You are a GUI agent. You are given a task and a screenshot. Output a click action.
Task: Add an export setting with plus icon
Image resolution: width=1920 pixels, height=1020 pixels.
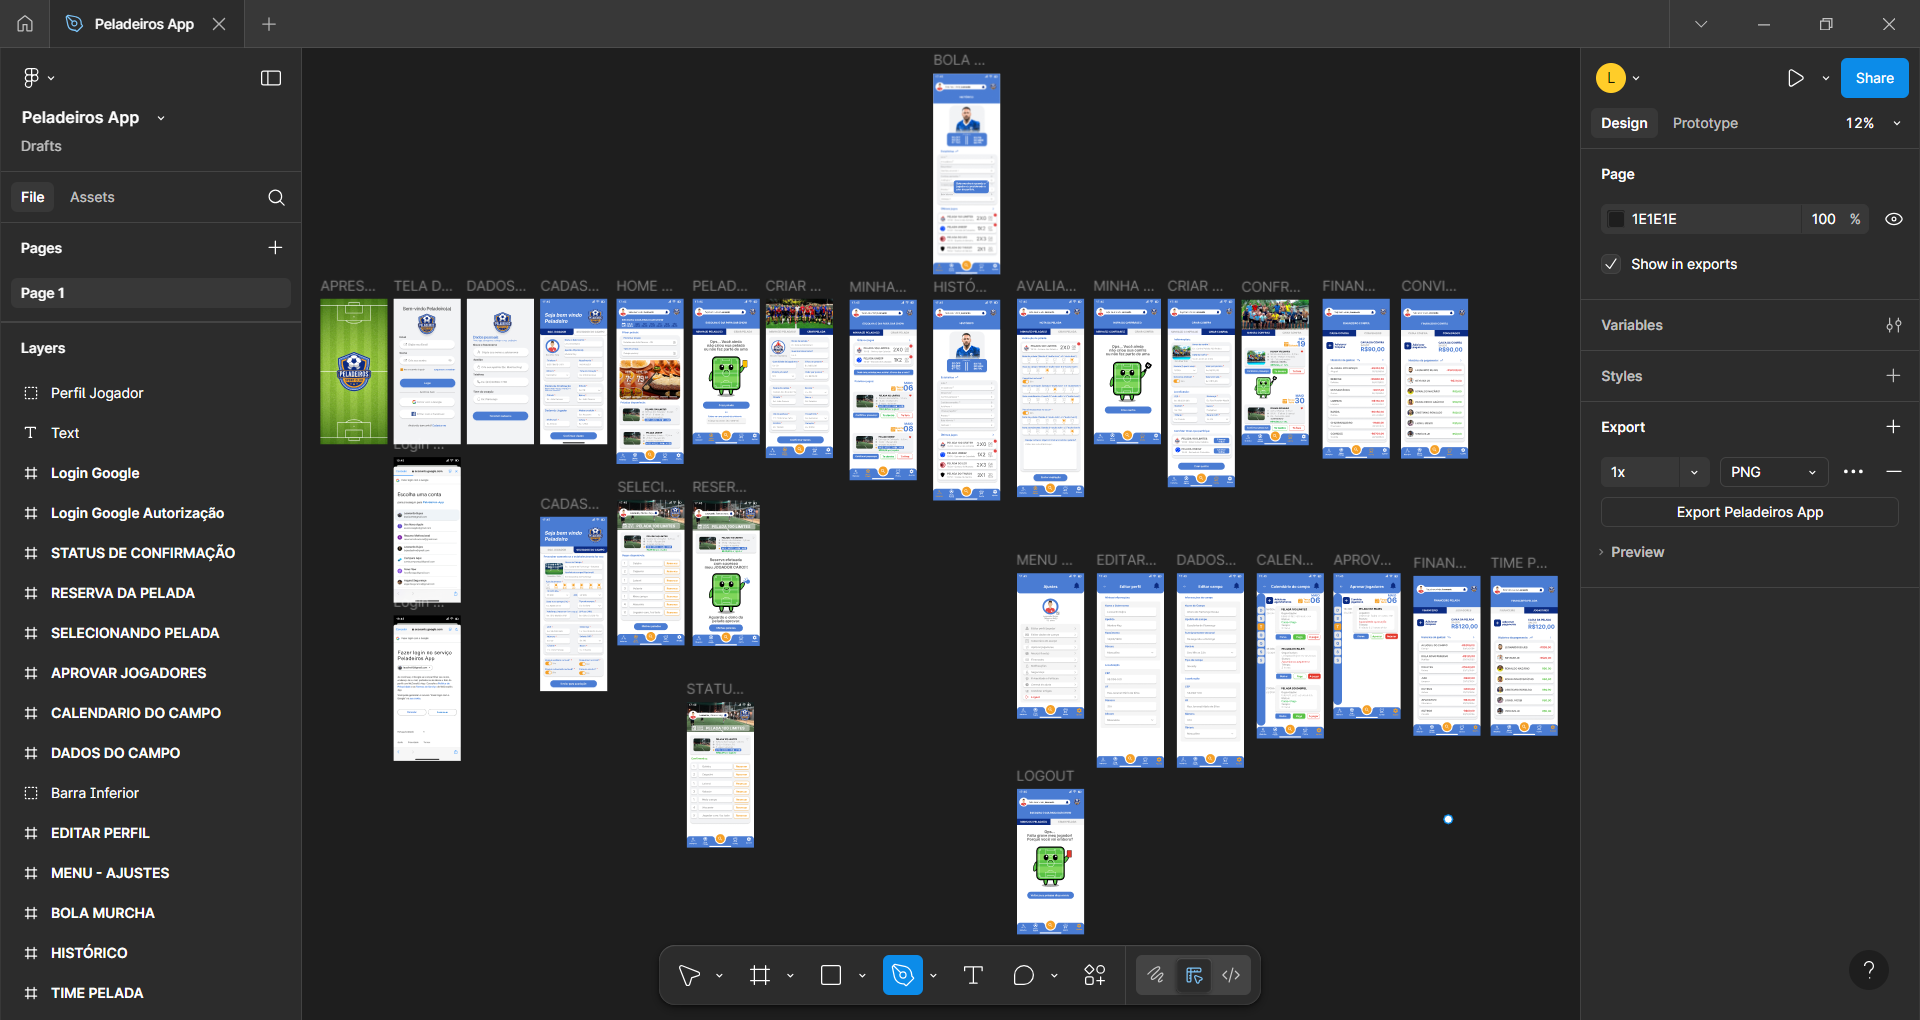1893,427
